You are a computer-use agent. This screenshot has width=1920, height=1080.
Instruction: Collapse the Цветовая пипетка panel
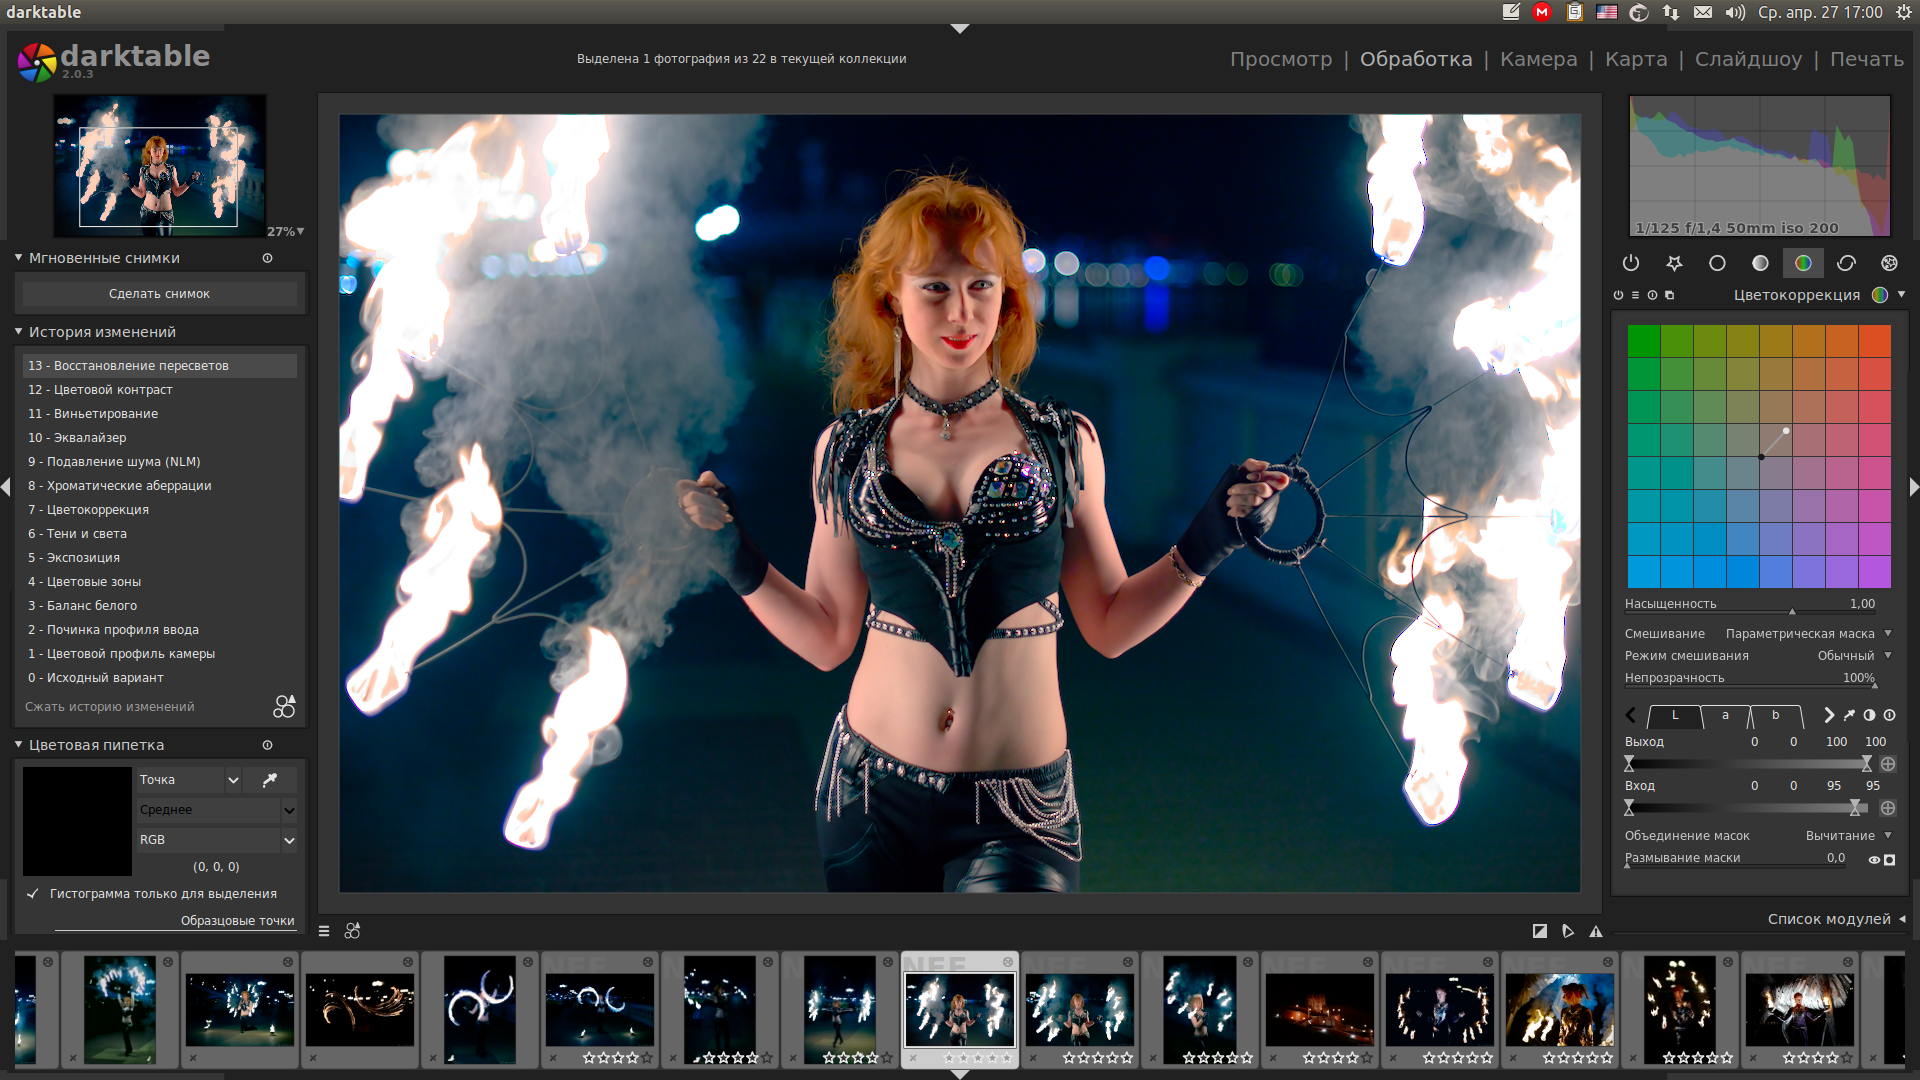18,745
